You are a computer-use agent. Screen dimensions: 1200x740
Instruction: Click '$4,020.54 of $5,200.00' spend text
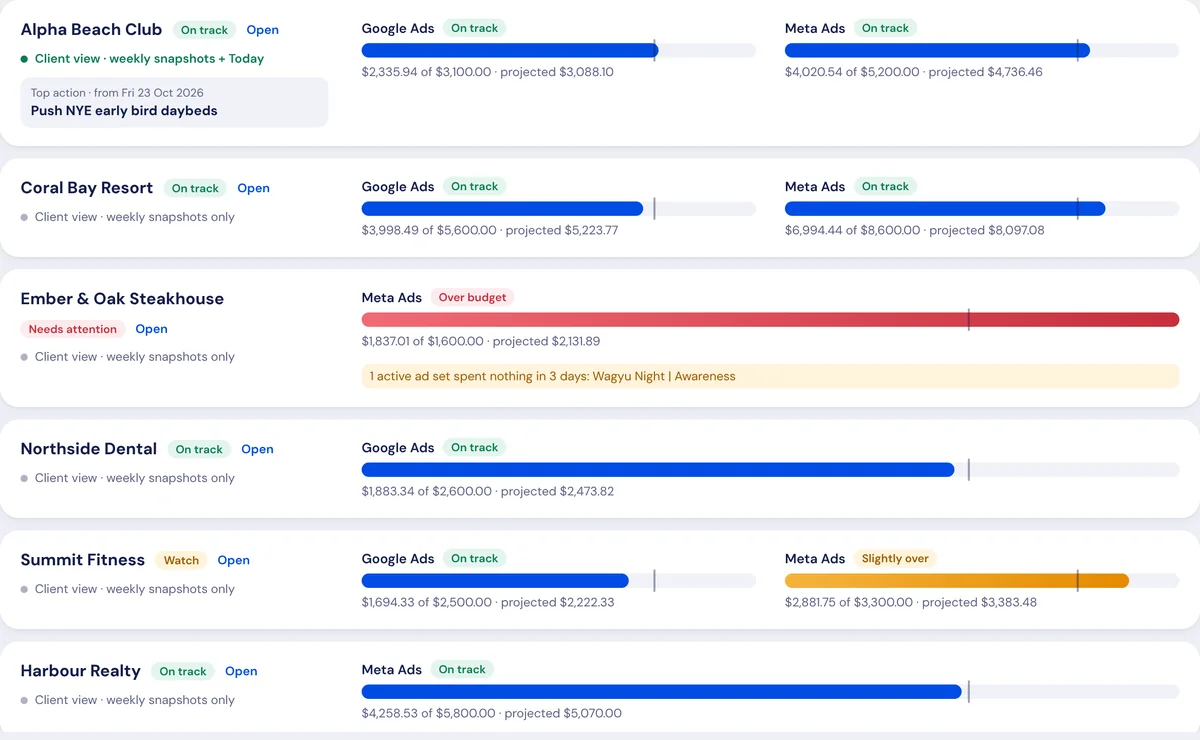(x=852, y=72)
